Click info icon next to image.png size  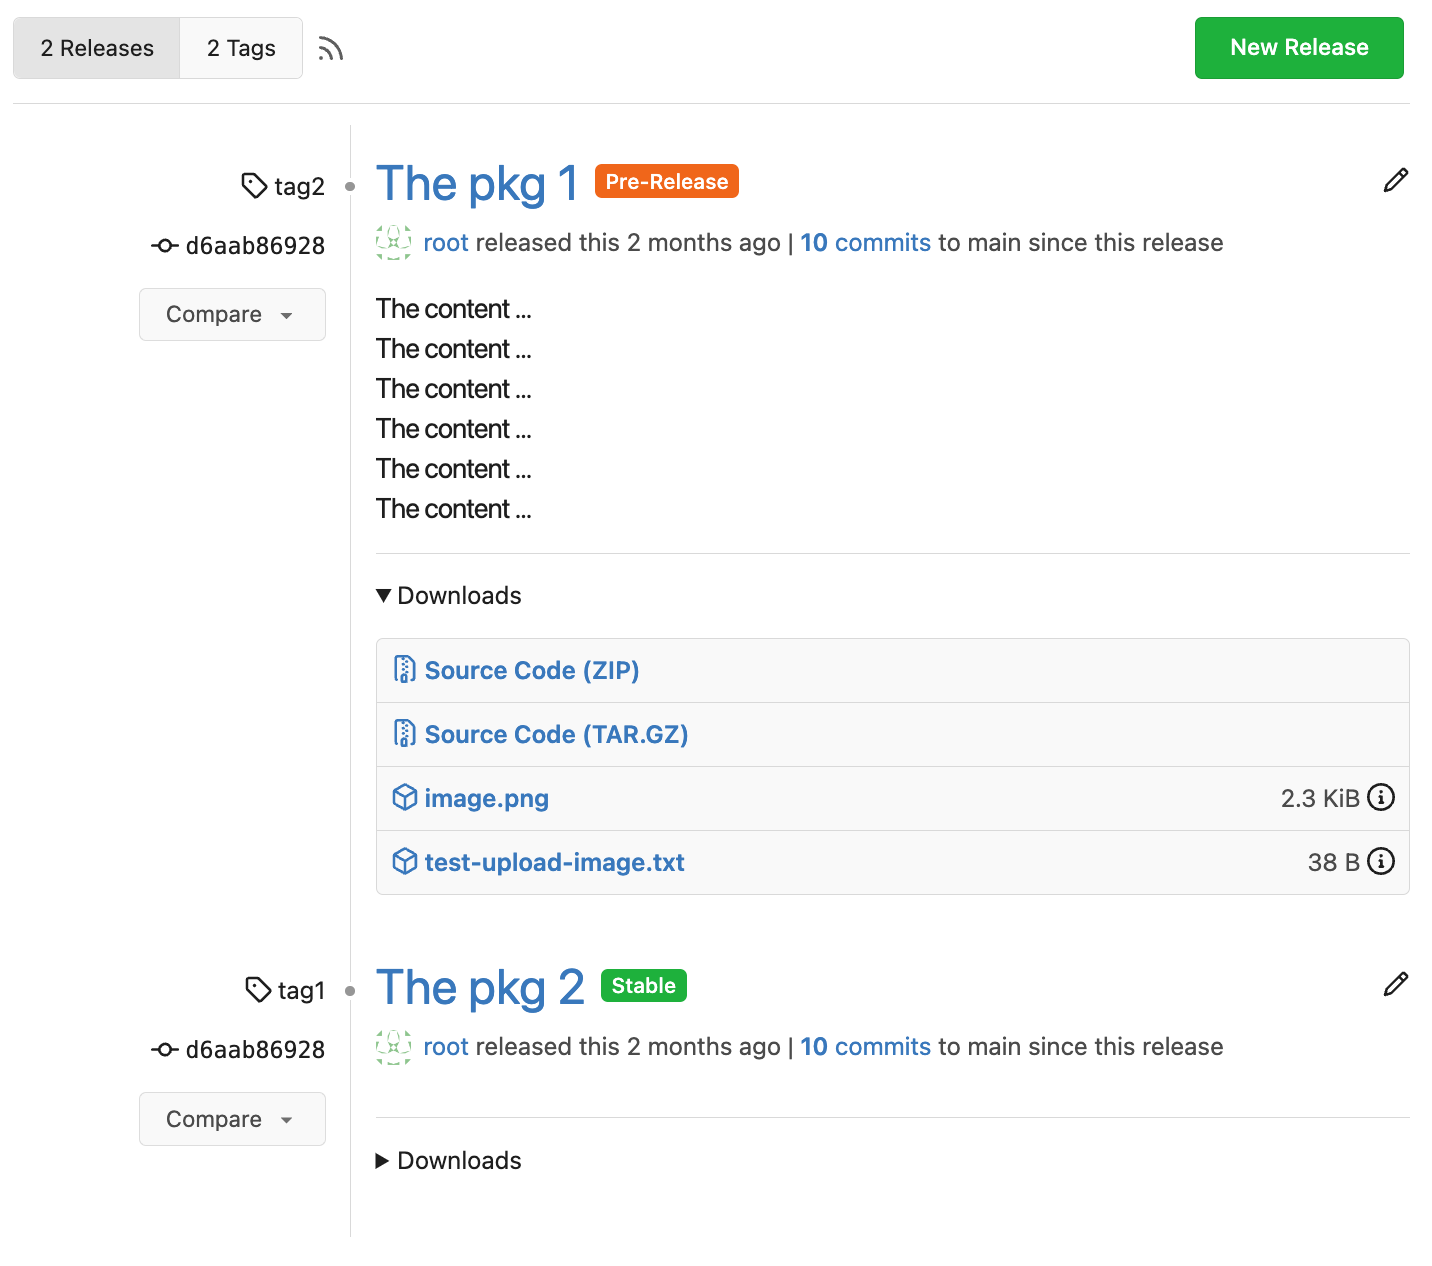[1381, 798]
